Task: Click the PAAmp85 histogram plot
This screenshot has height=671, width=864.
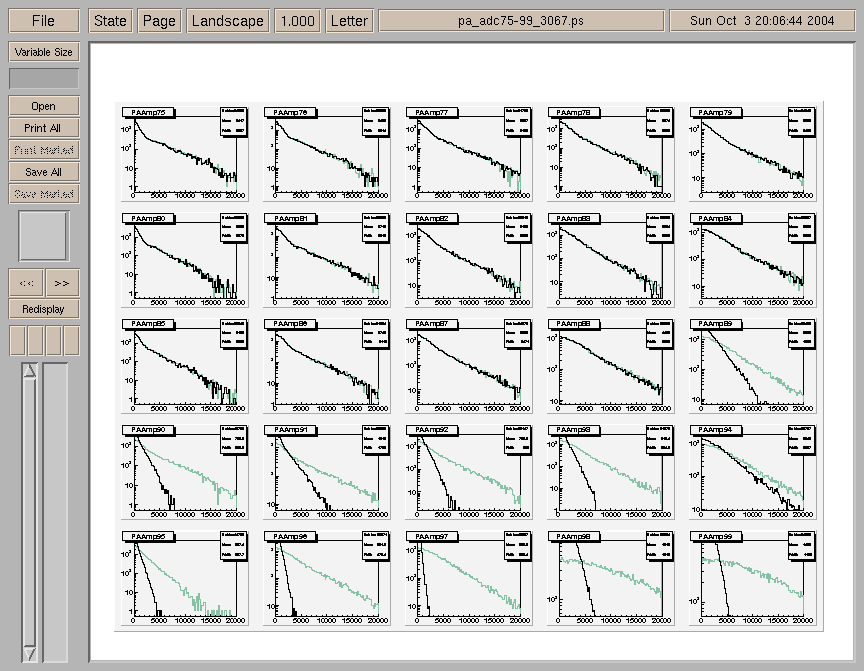Action: click(185, 366)
